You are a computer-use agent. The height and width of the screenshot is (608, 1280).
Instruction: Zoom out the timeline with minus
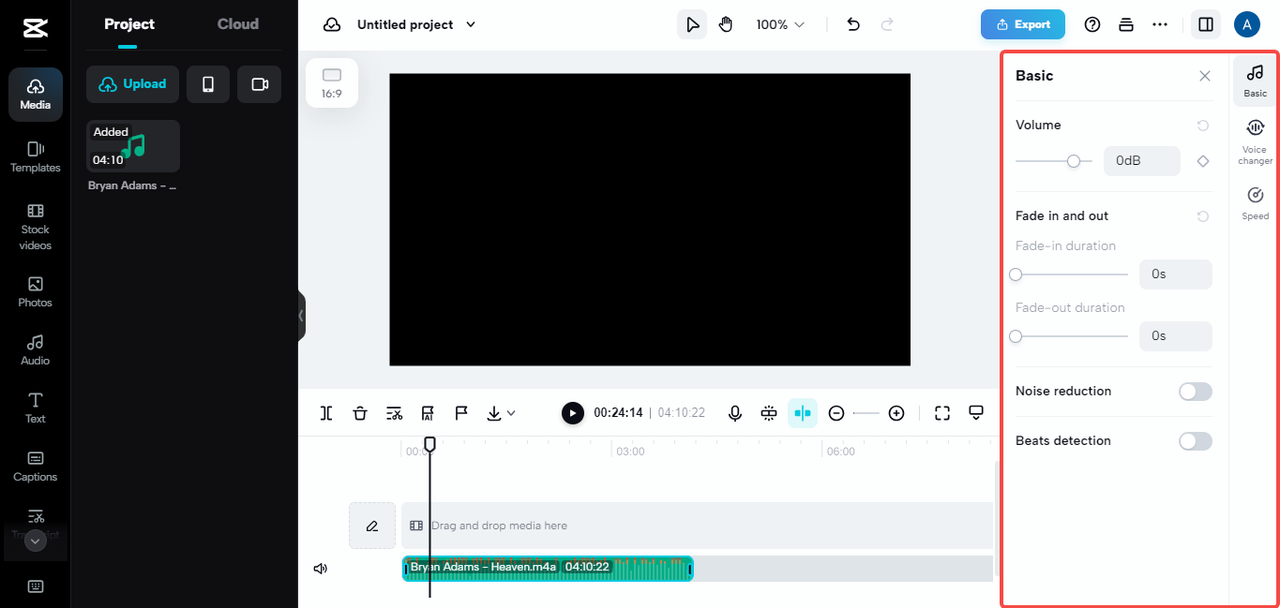[x=837, y=413]
